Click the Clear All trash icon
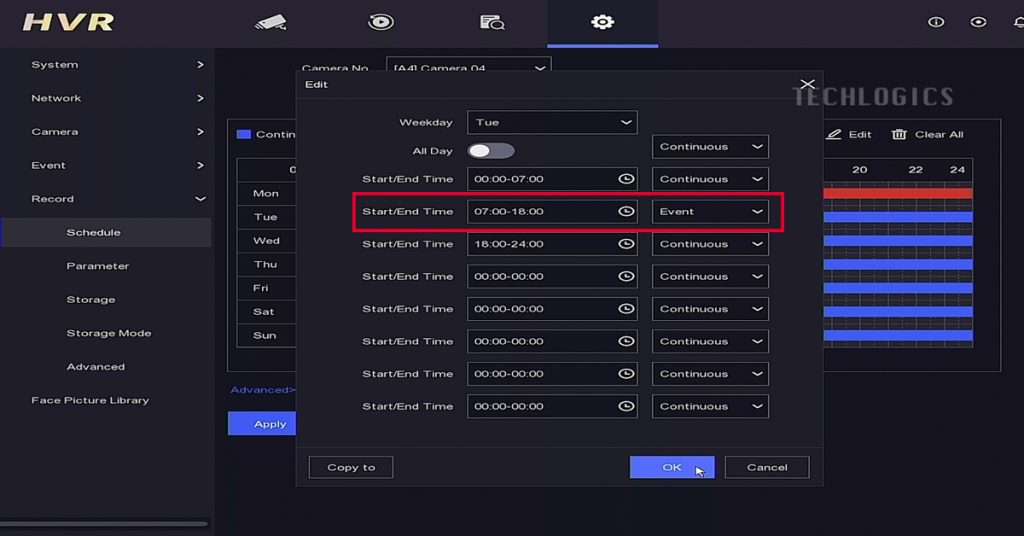The height and width of the screenshot is (536, 1024). click(899, 135)
